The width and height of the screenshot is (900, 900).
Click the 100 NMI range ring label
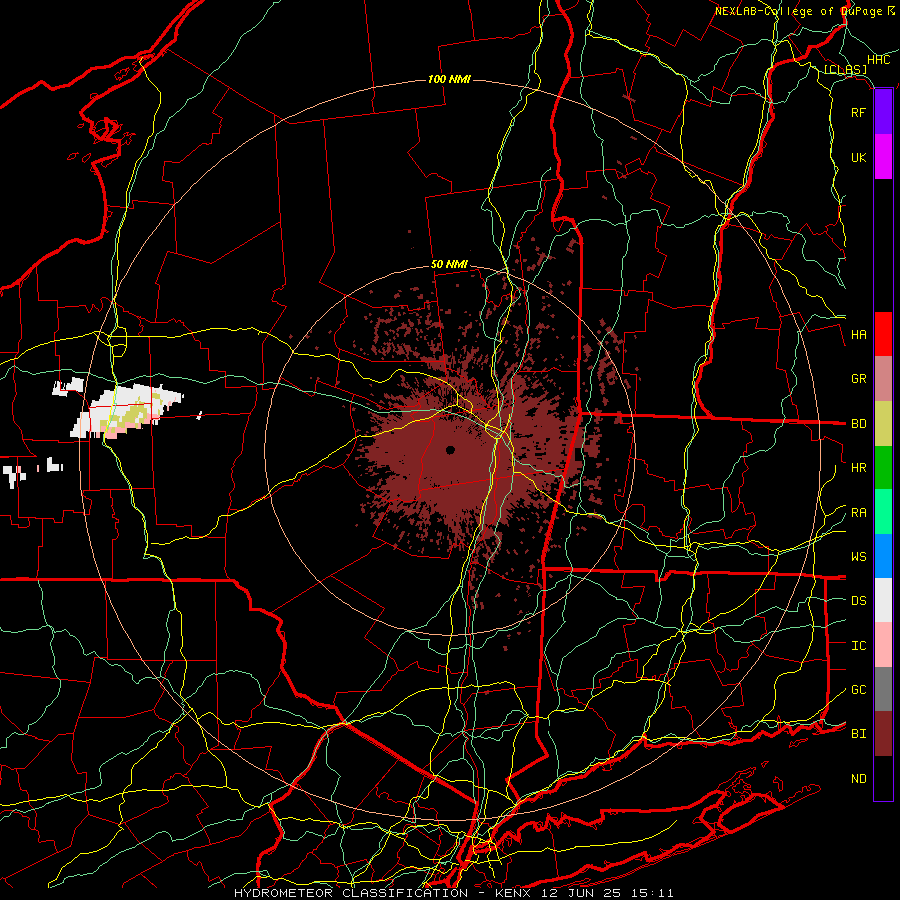point(449,79)
